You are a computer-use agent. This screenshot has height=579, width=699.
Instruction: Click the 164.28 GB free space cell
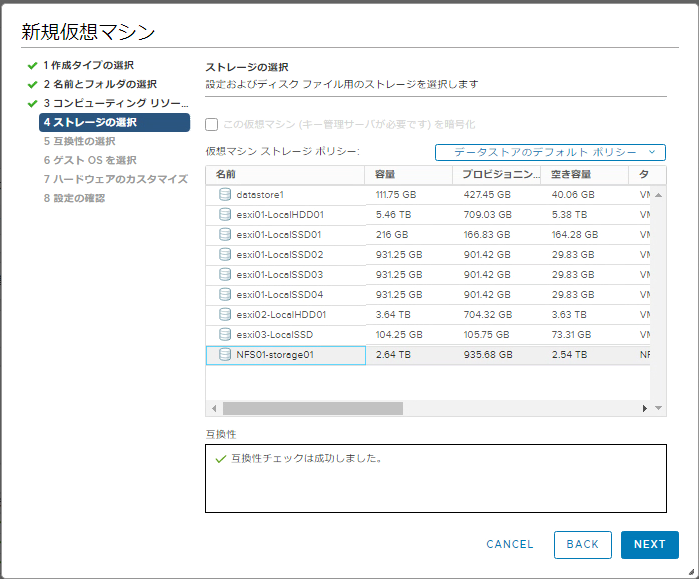pos(575,235)
